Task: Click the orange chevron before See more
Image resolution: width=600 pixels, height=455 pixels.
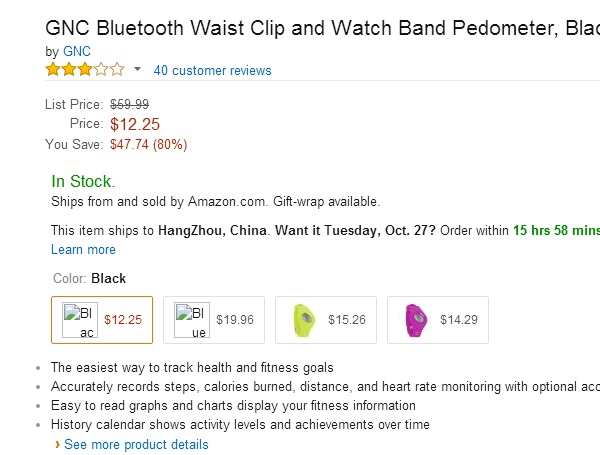Action: pyautogui.click(x=58, y=444)
